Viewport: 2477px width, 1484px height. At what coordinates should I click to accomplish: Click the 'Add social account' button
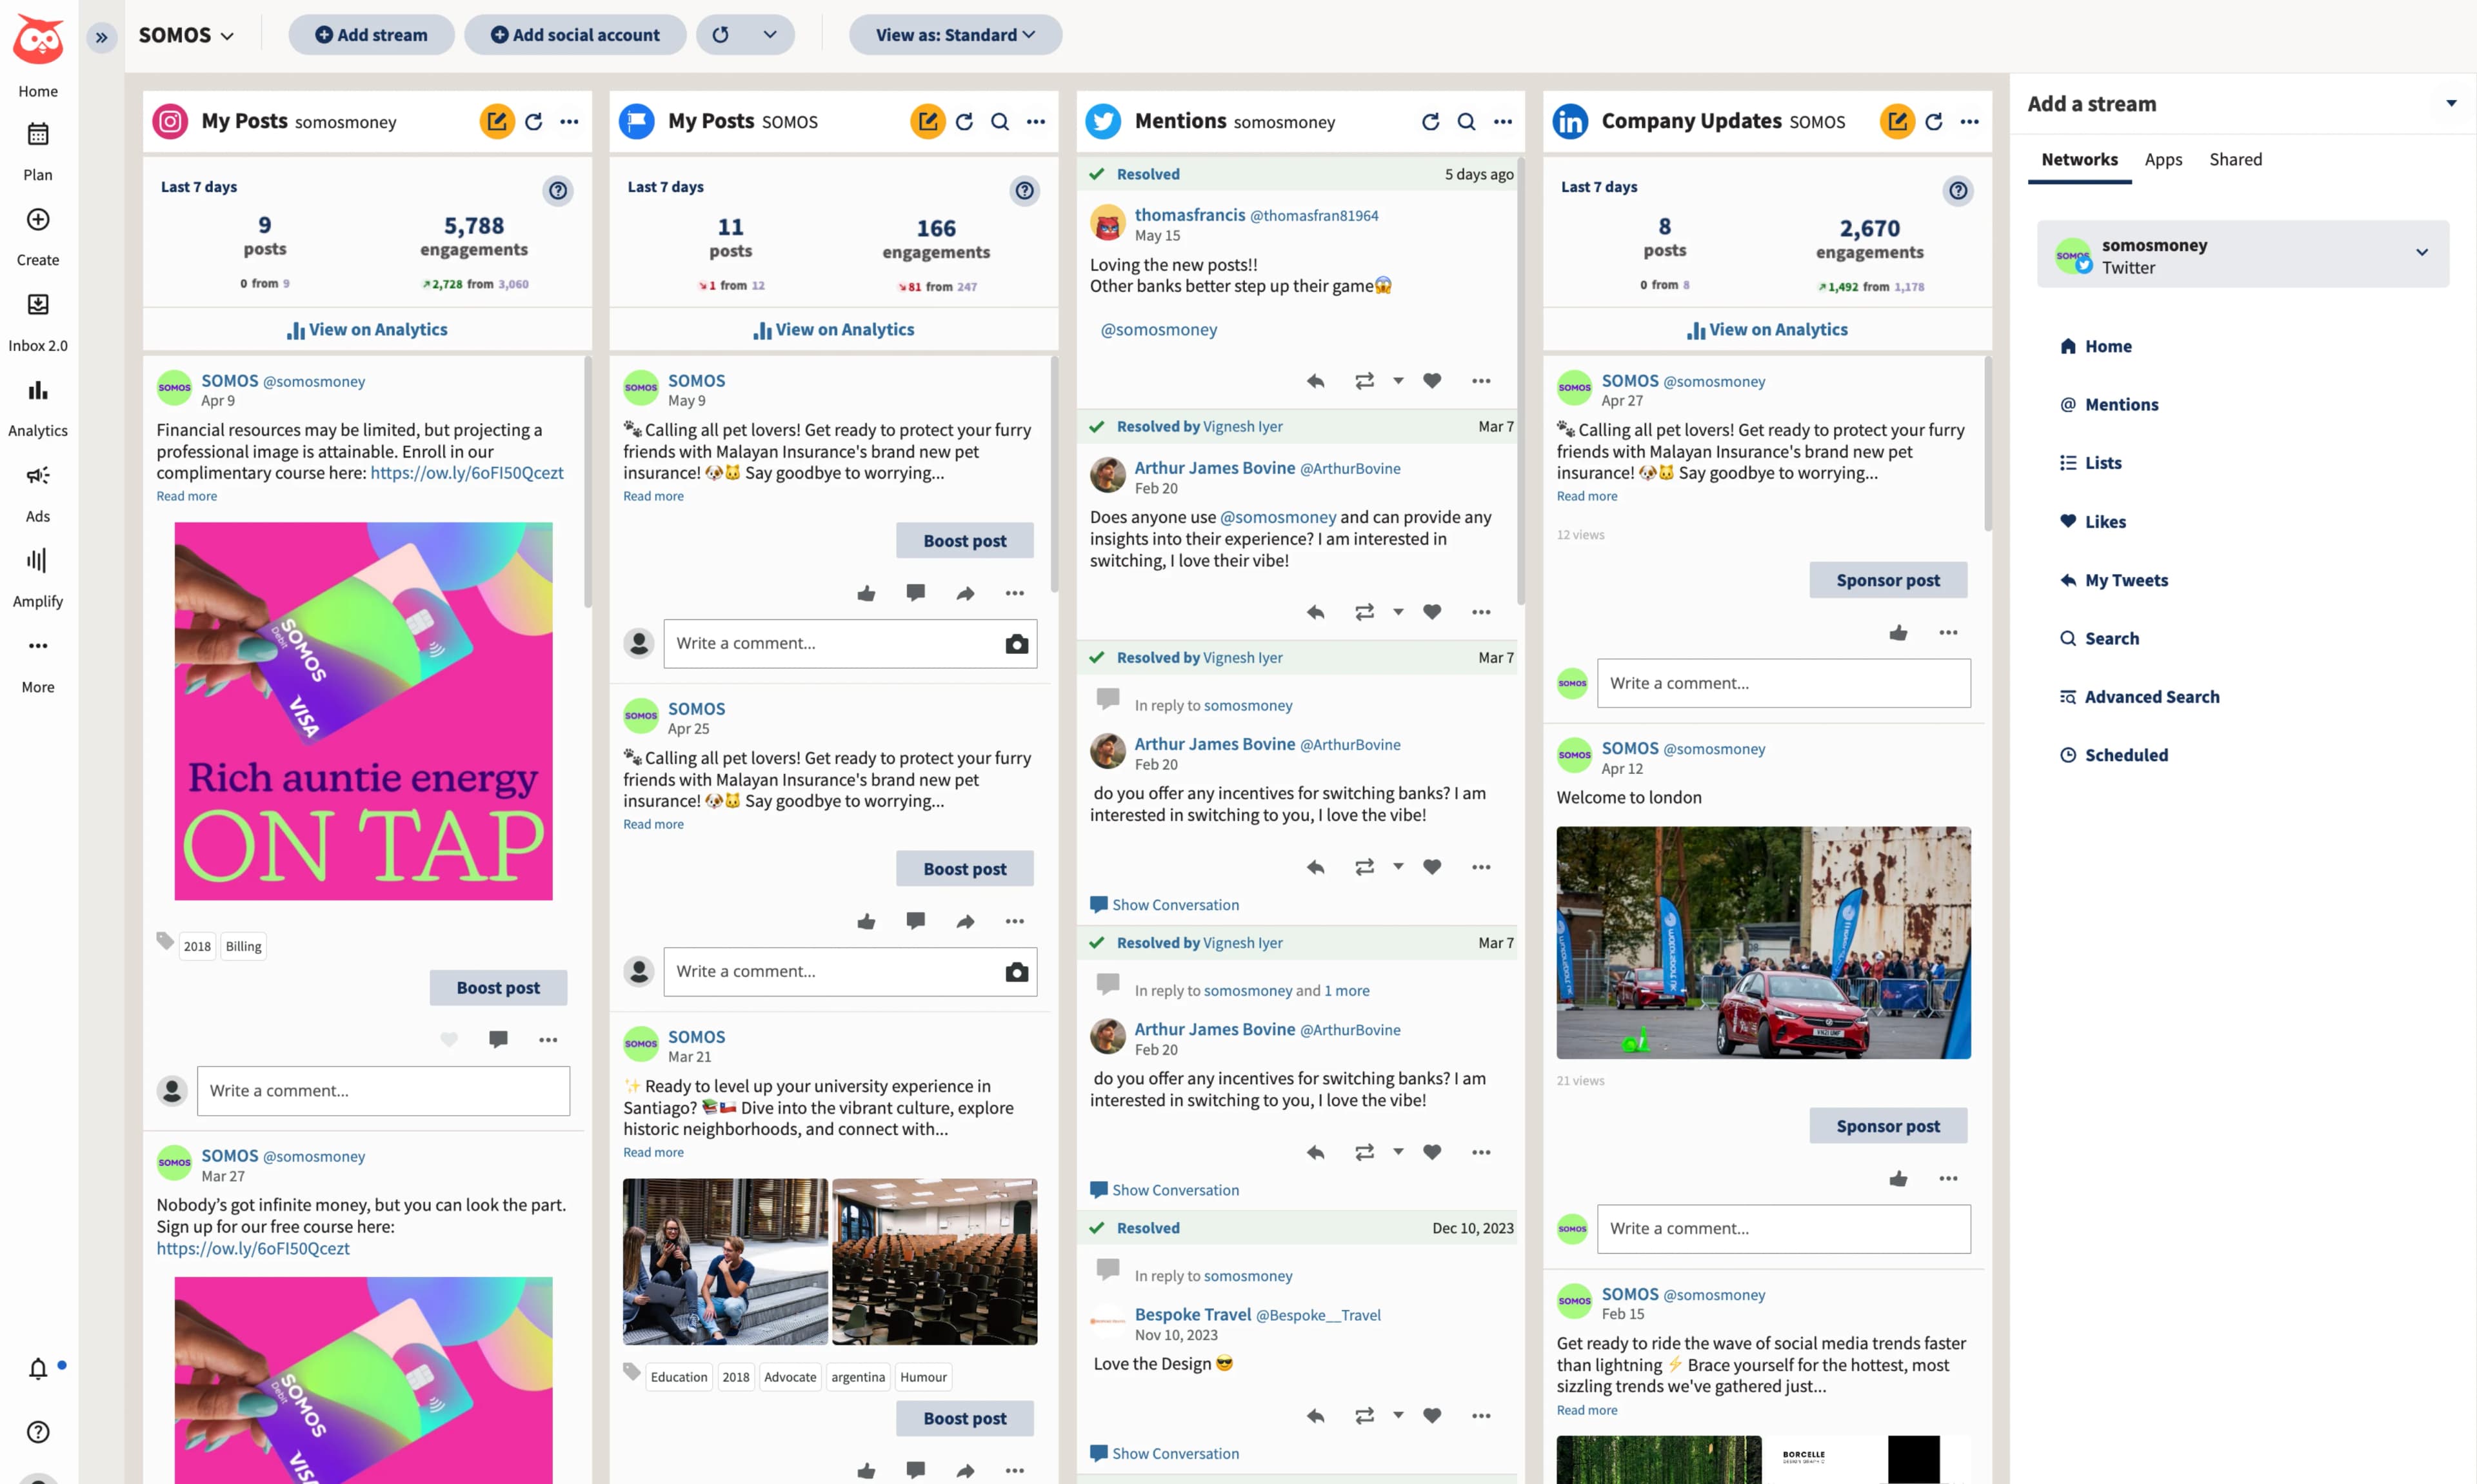tap(574, 34)
